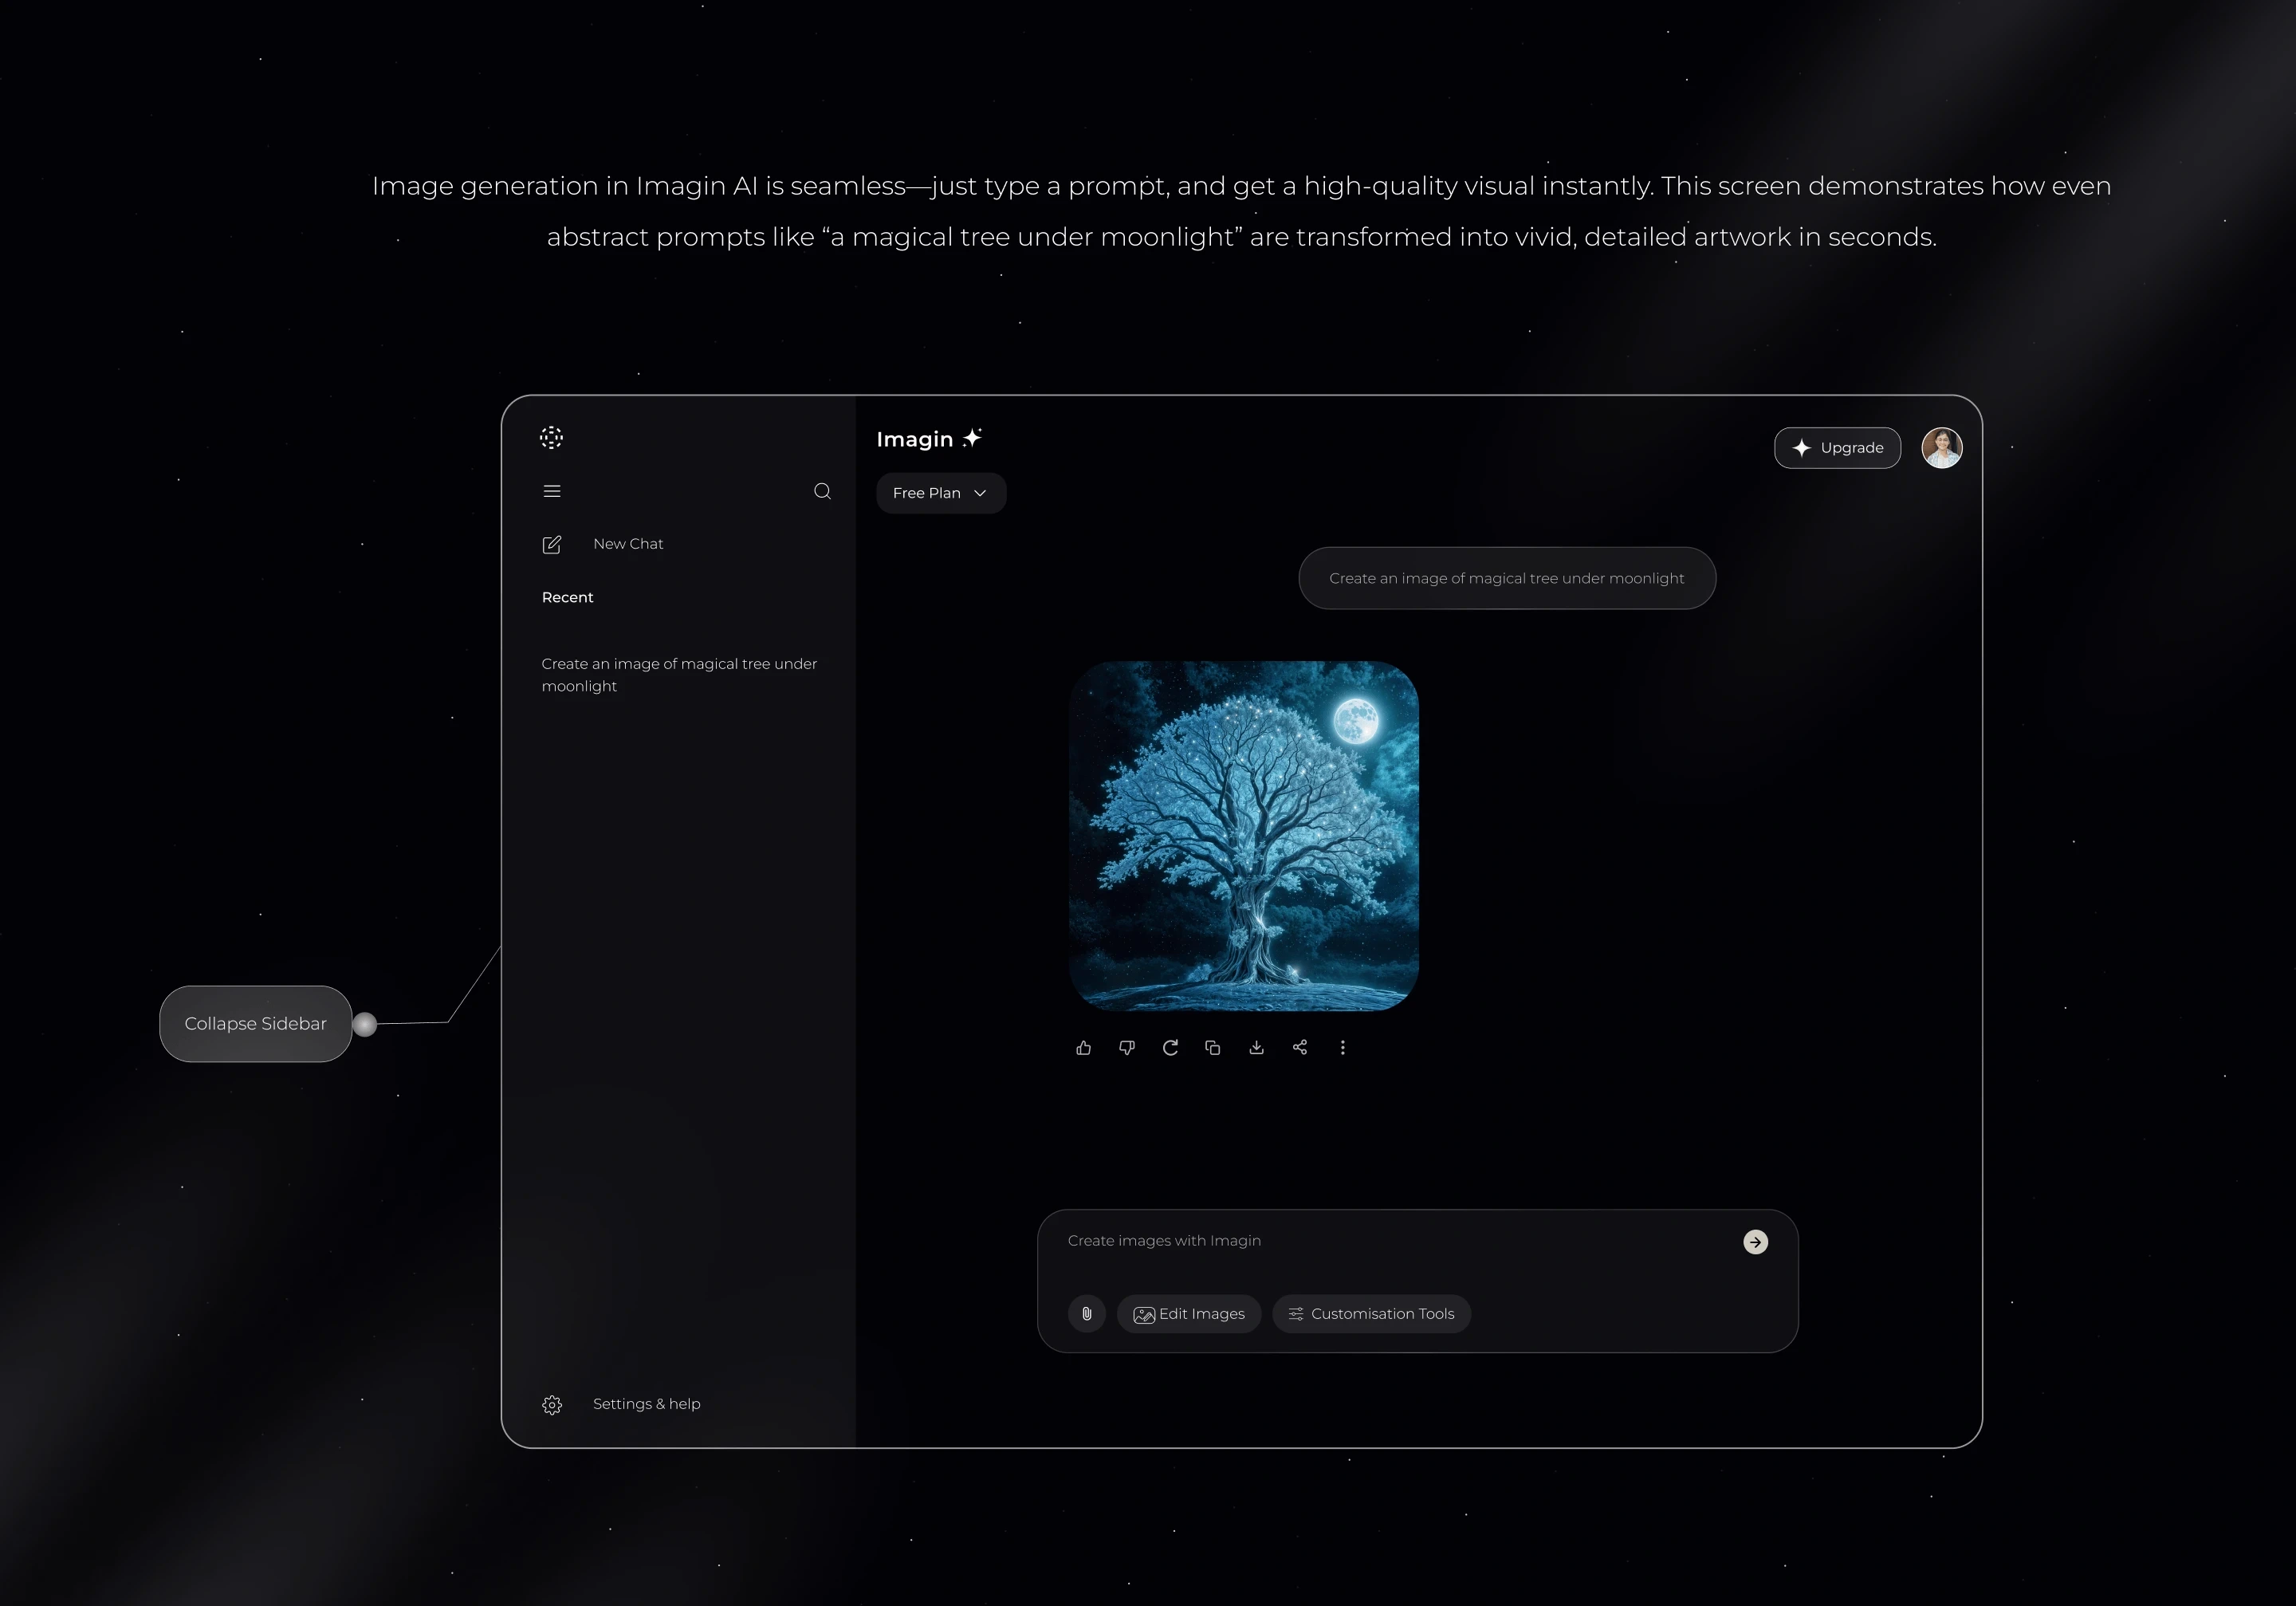The image size is (2296, 1606).
Task: Click inside the Create images with Imagin field
Action: coord(1300,1241)
